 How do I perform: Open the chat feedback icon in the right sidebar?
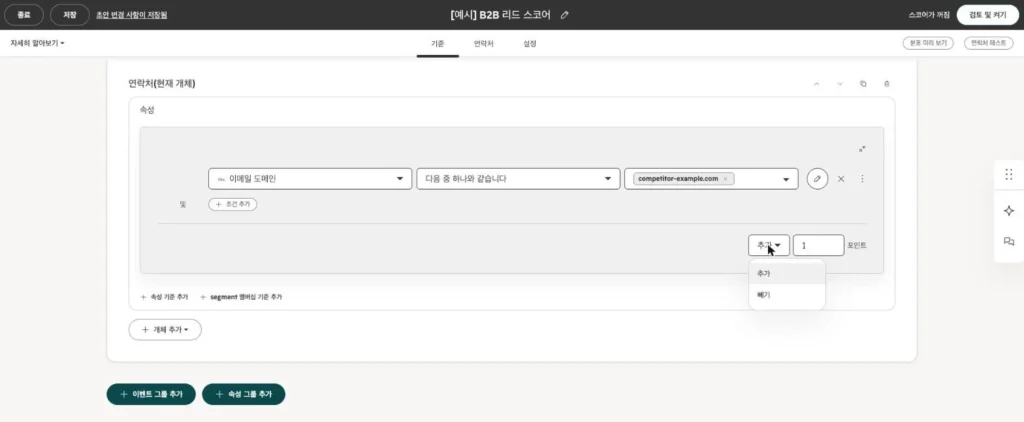[x=1009, y=242]
